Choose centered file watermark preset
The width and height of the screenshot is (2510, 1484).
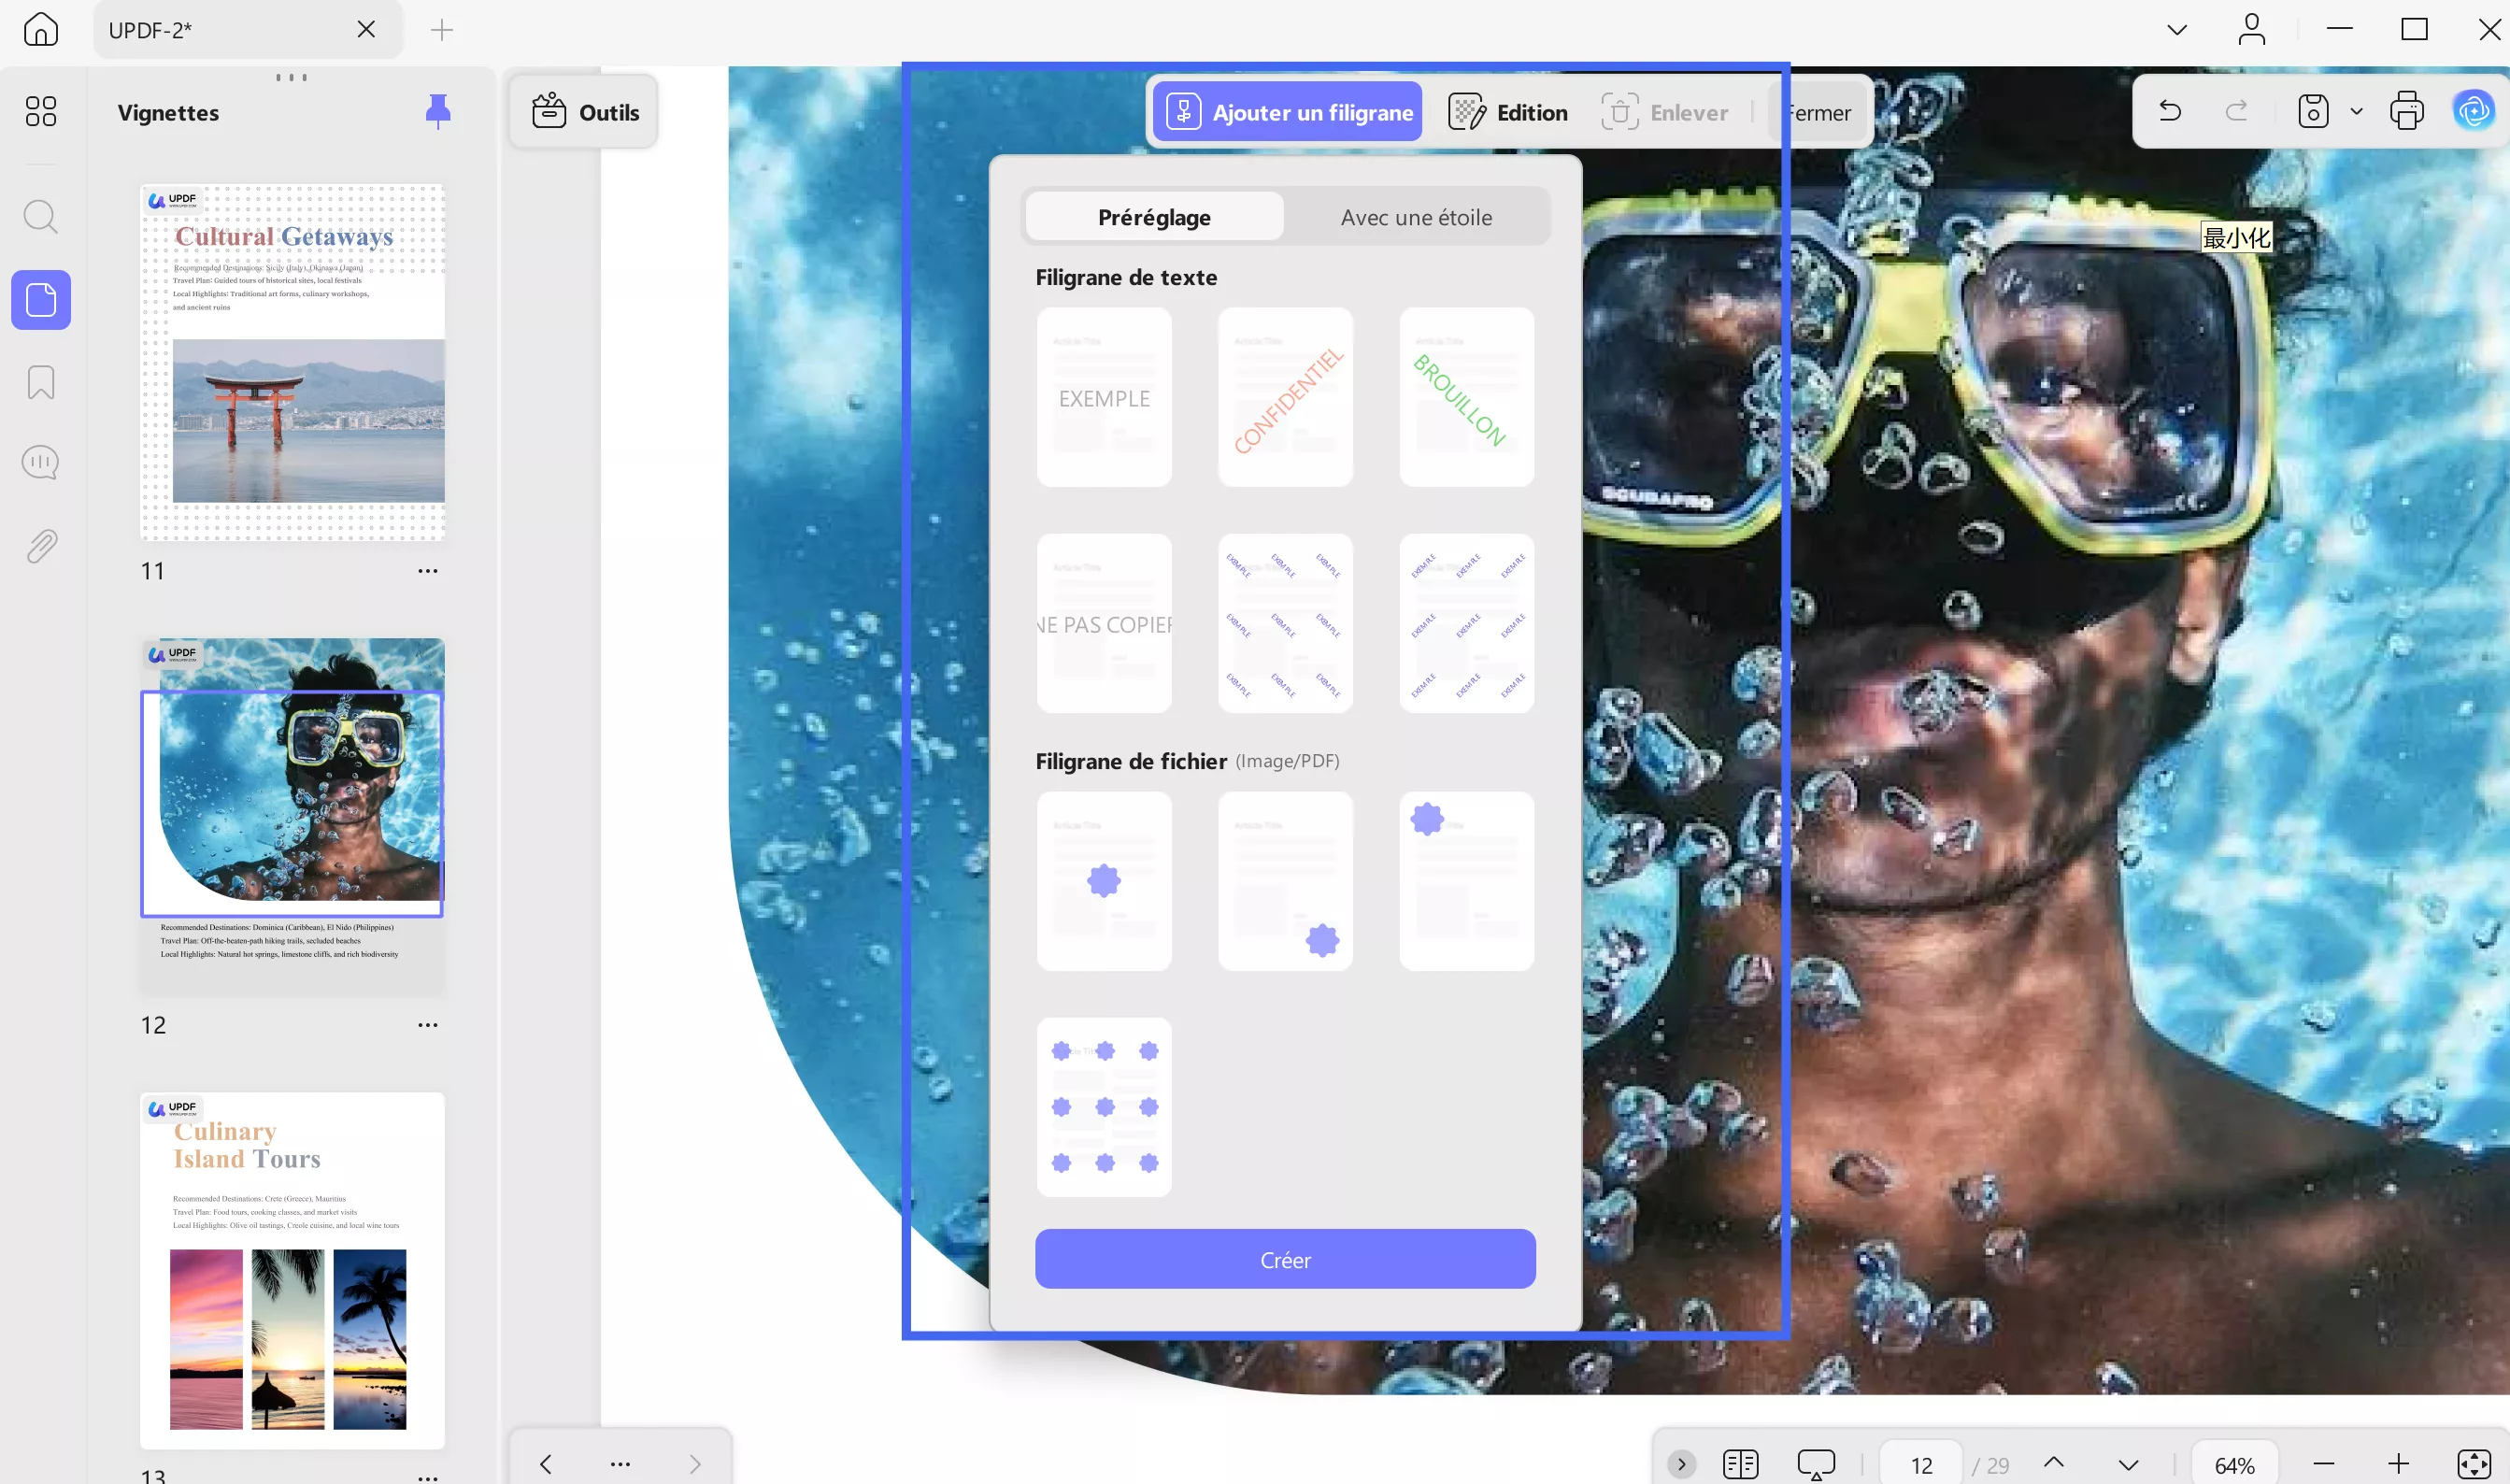(x=1104, y=881)
